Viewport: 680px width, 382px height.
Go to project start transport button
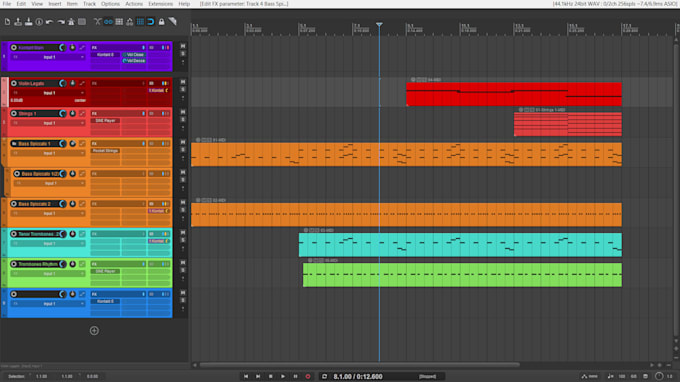246,376
